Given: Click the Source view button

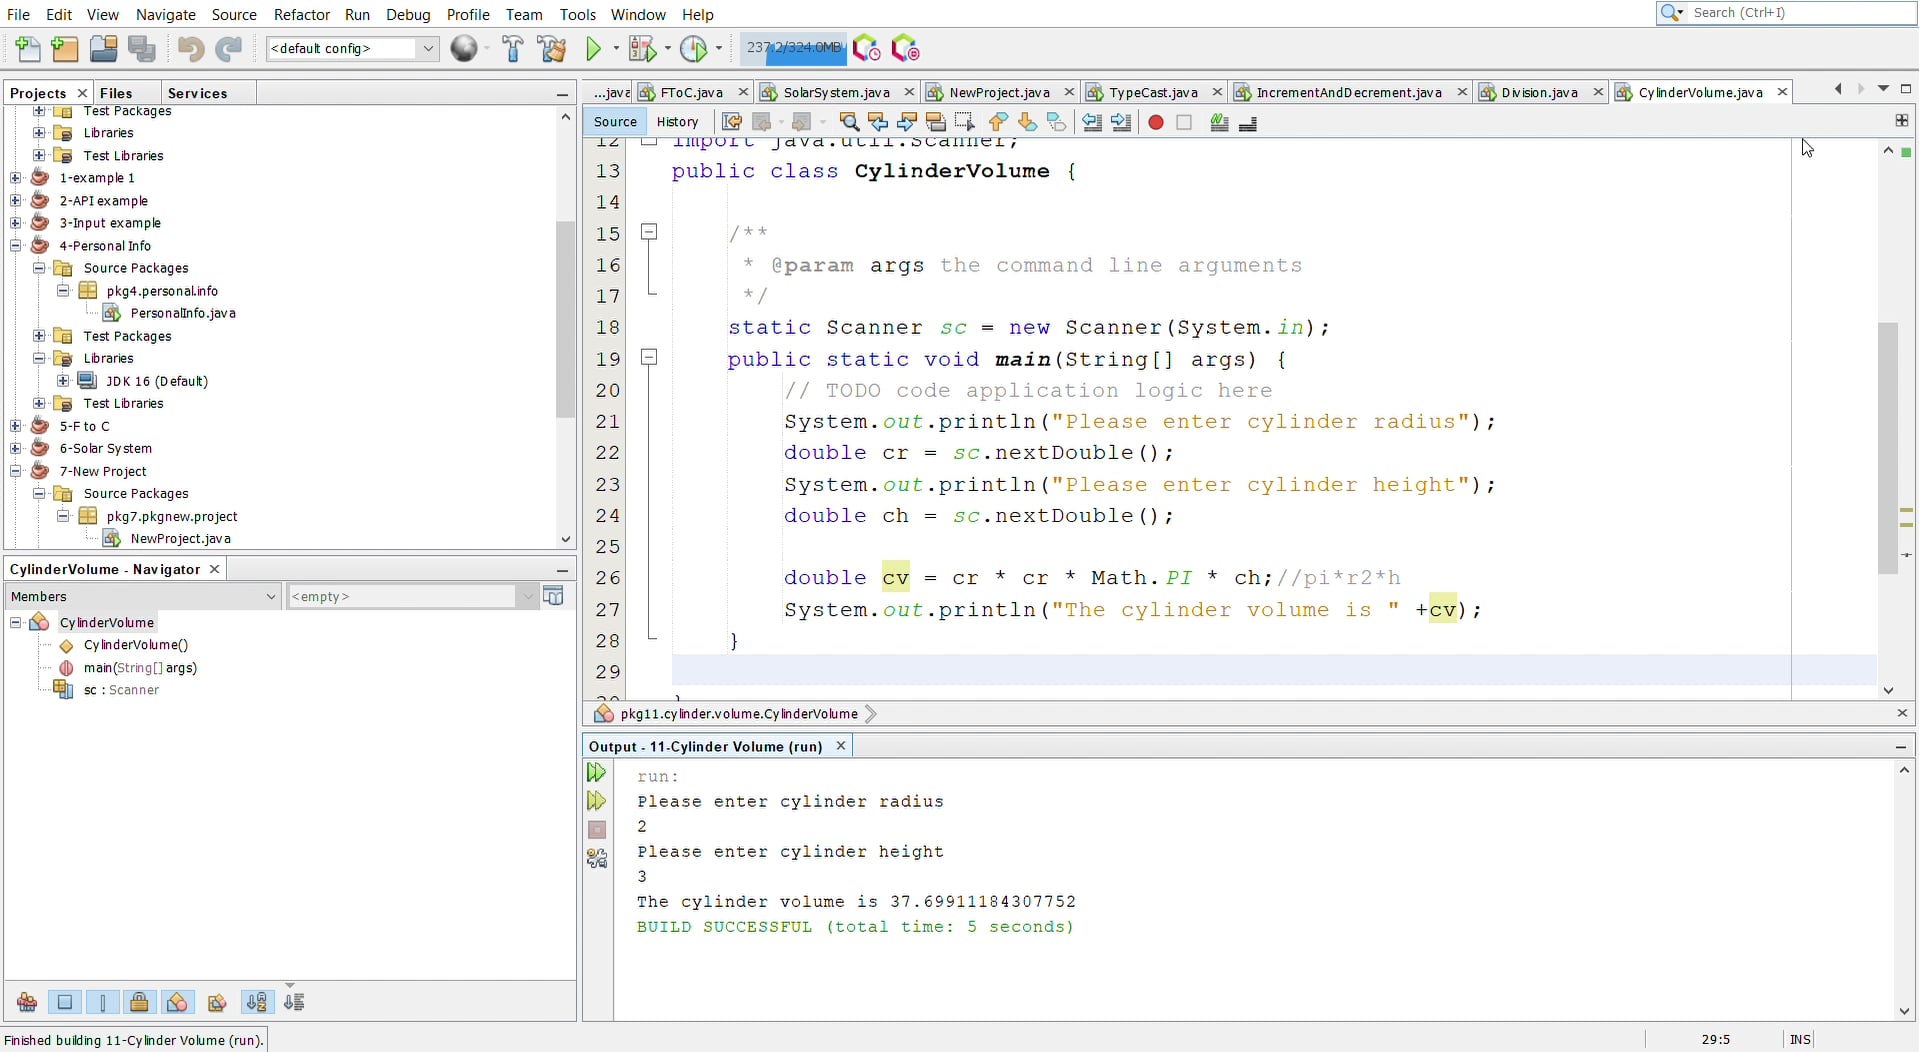Looking at the screenshot, I should (615, 122).
